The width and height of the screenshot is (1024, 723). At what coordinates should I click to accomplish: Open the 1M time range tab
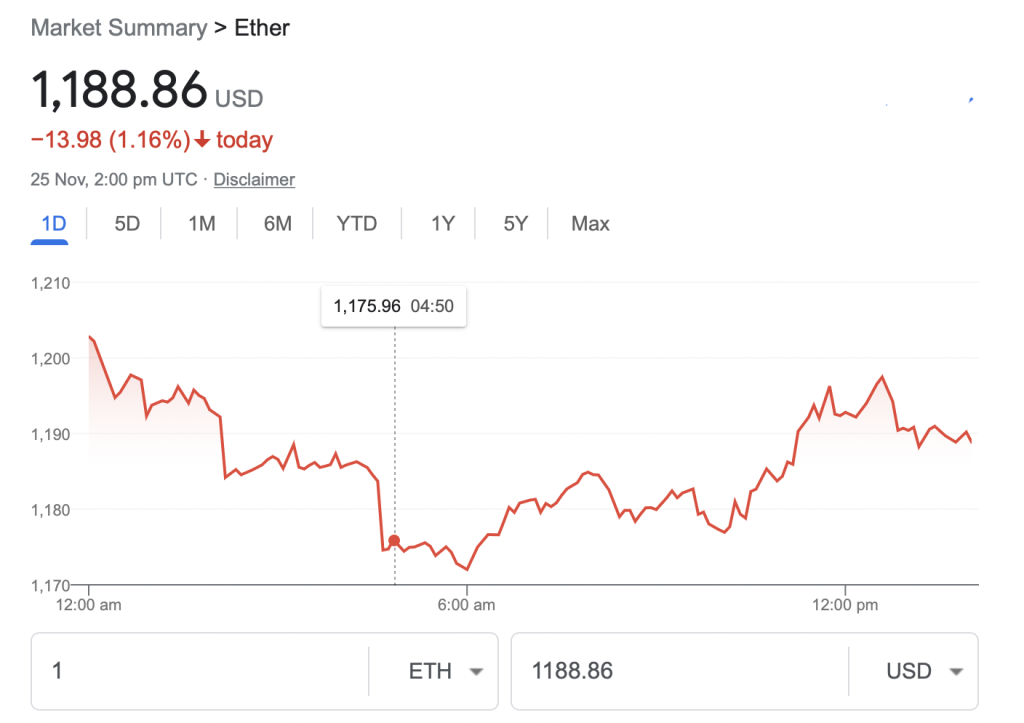point(202,224)
